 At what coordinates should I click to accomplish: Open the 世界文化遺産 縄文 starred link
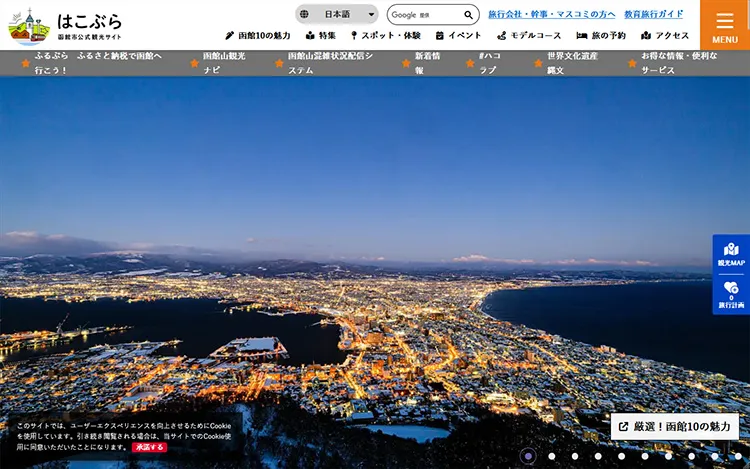(x=566, y=63)
